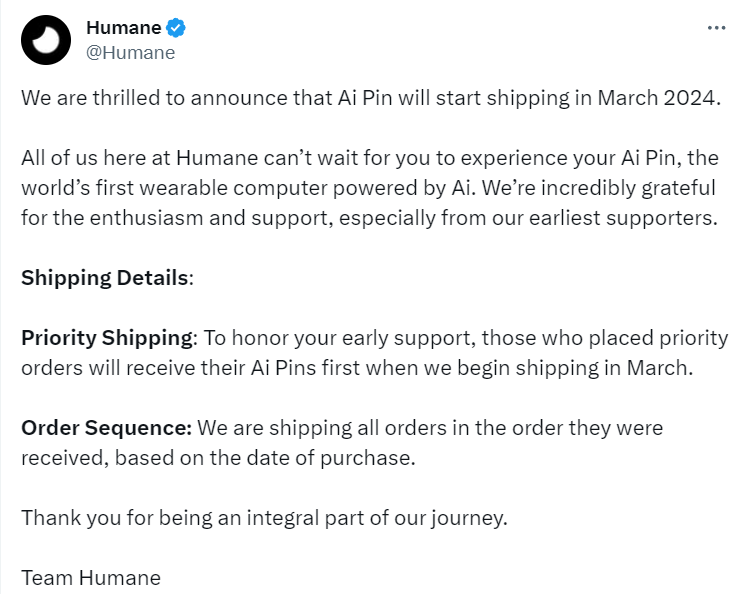Viewport: 749px width, 594px height.
Task: Click the "Team Humane" signature
Action: (91, 577)
